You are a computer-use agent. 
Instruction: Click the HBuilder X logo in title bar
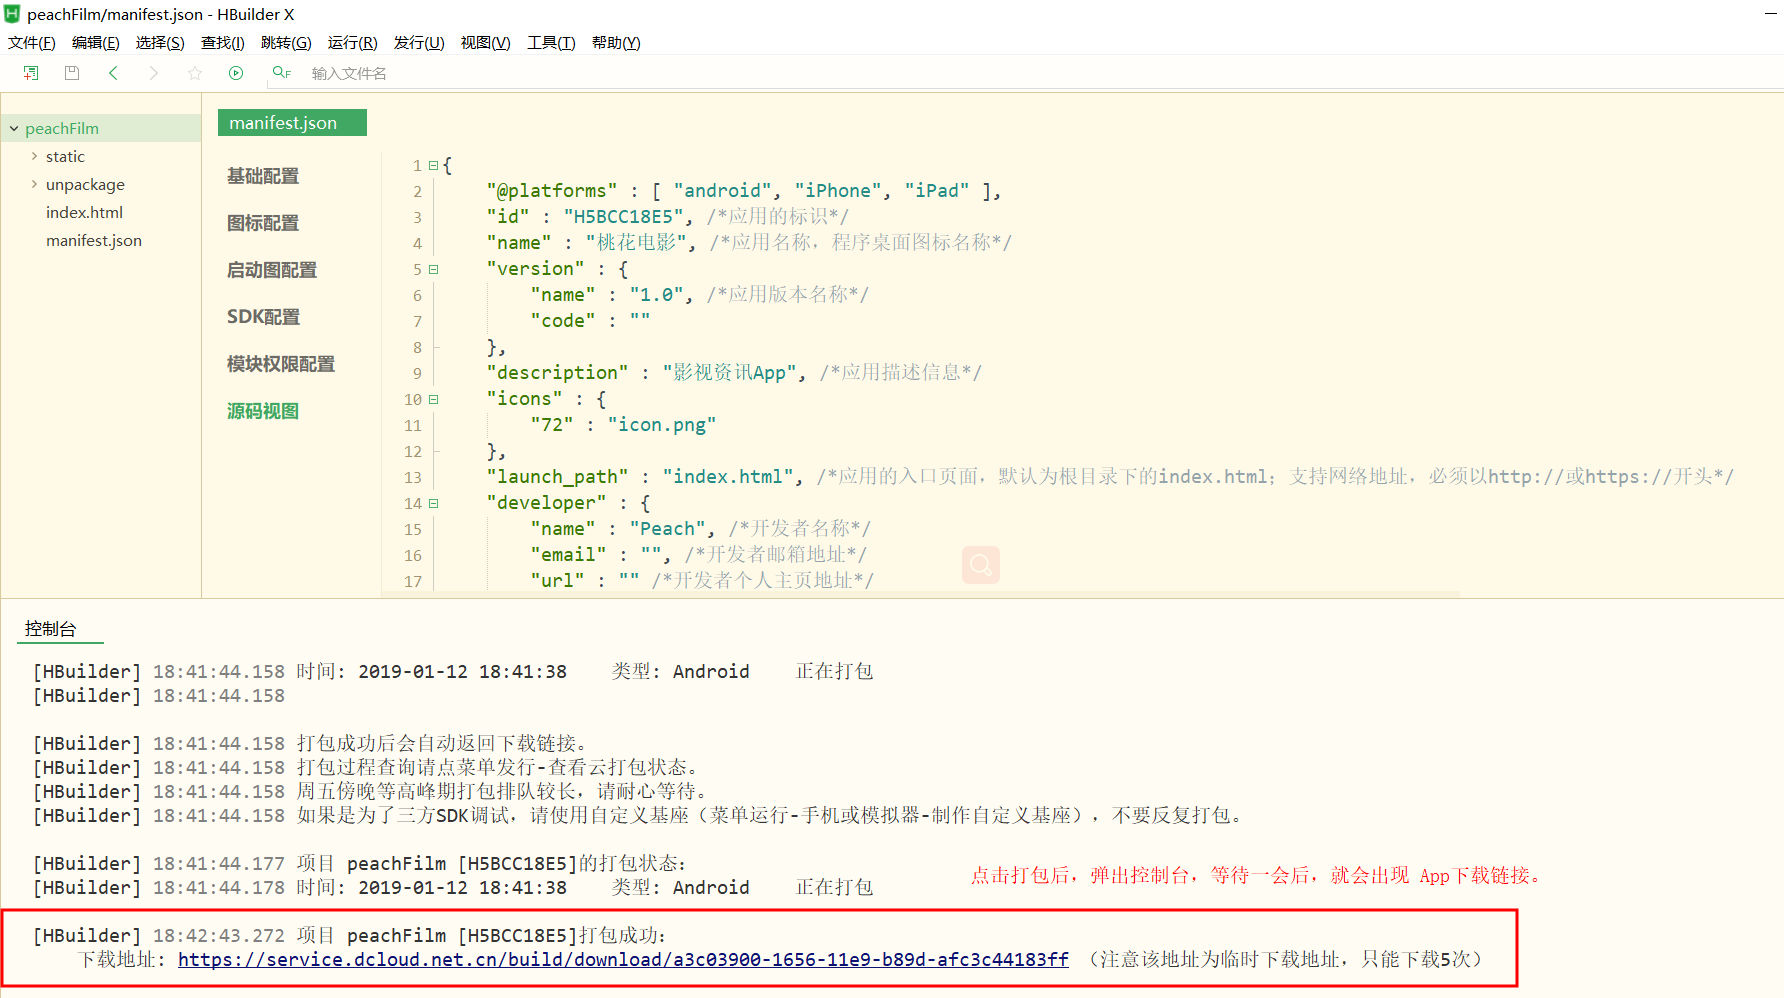13,14
